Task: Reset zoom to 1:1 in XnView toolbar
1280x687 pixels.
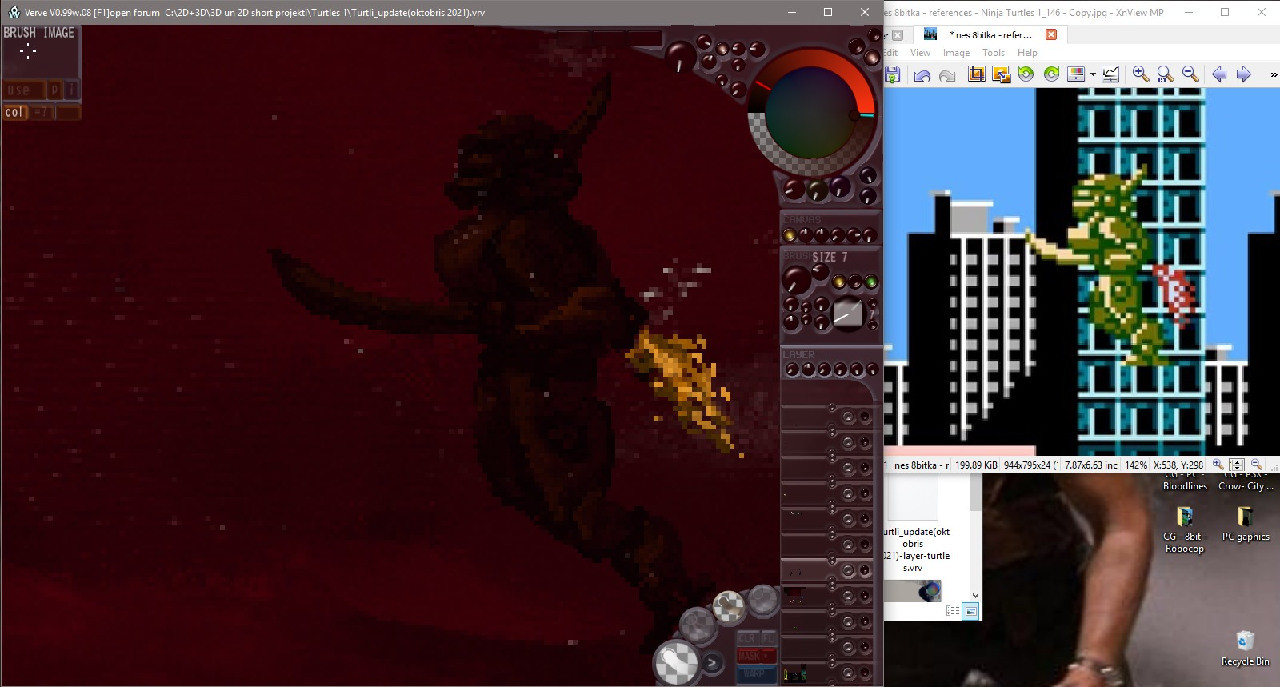Action: point(1165,74)
